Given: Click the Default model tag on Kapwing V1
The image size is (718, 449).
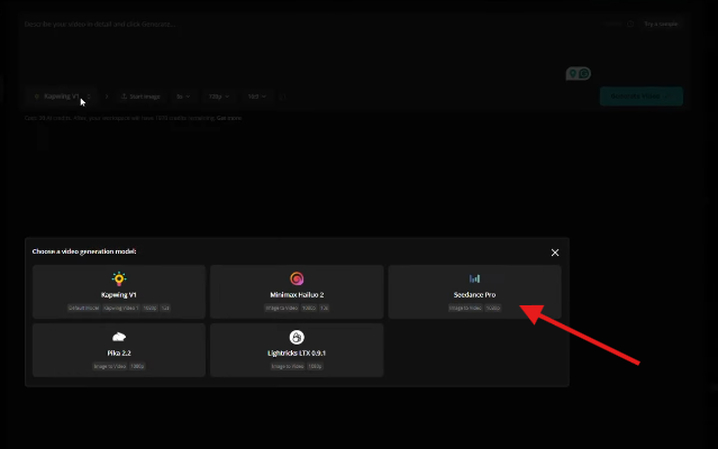Looking at the screenshot, I should [x=83, y=308].
